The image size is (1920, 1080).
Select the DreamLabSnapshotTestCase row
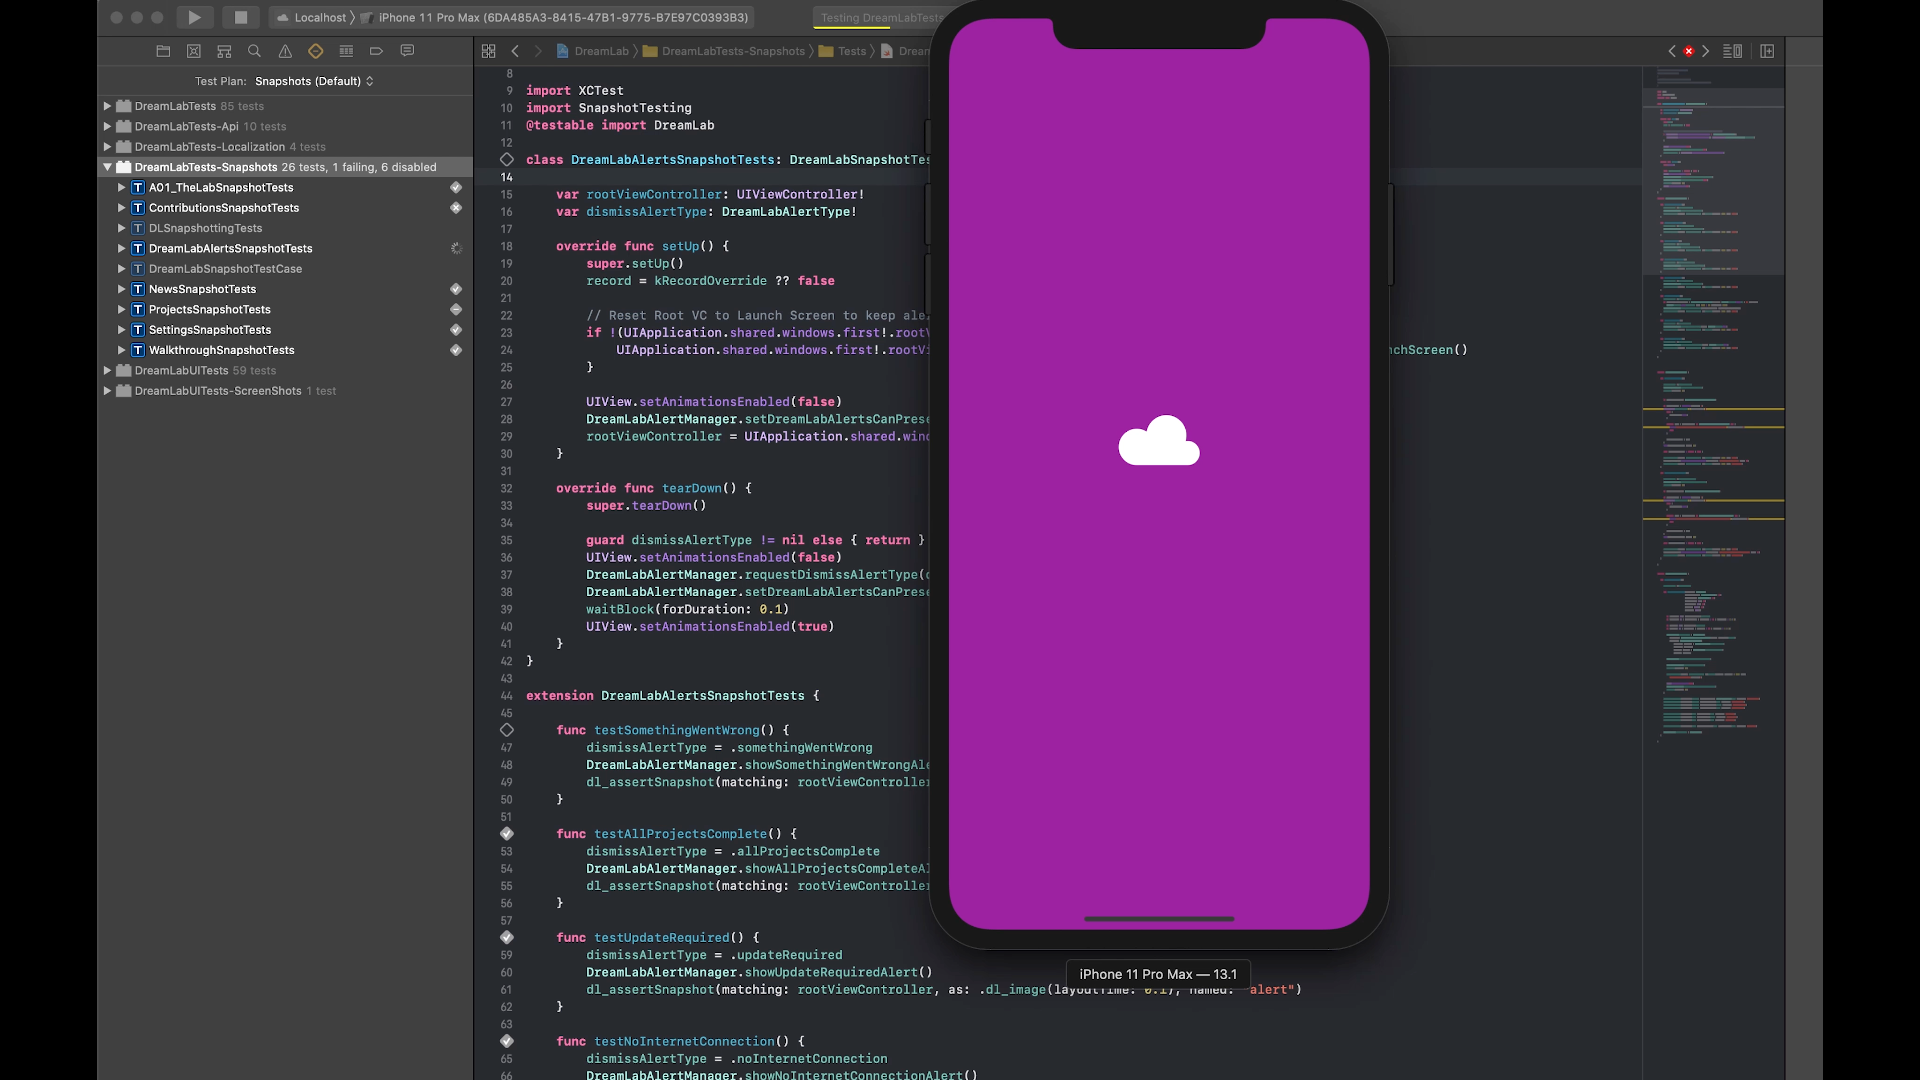coord(285,269)
